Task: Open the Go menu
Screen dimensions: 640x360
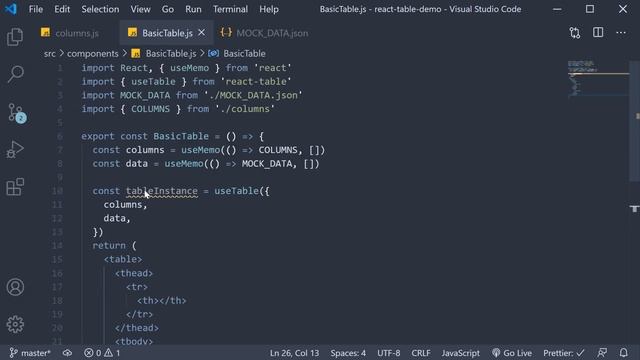Action: 168,9
